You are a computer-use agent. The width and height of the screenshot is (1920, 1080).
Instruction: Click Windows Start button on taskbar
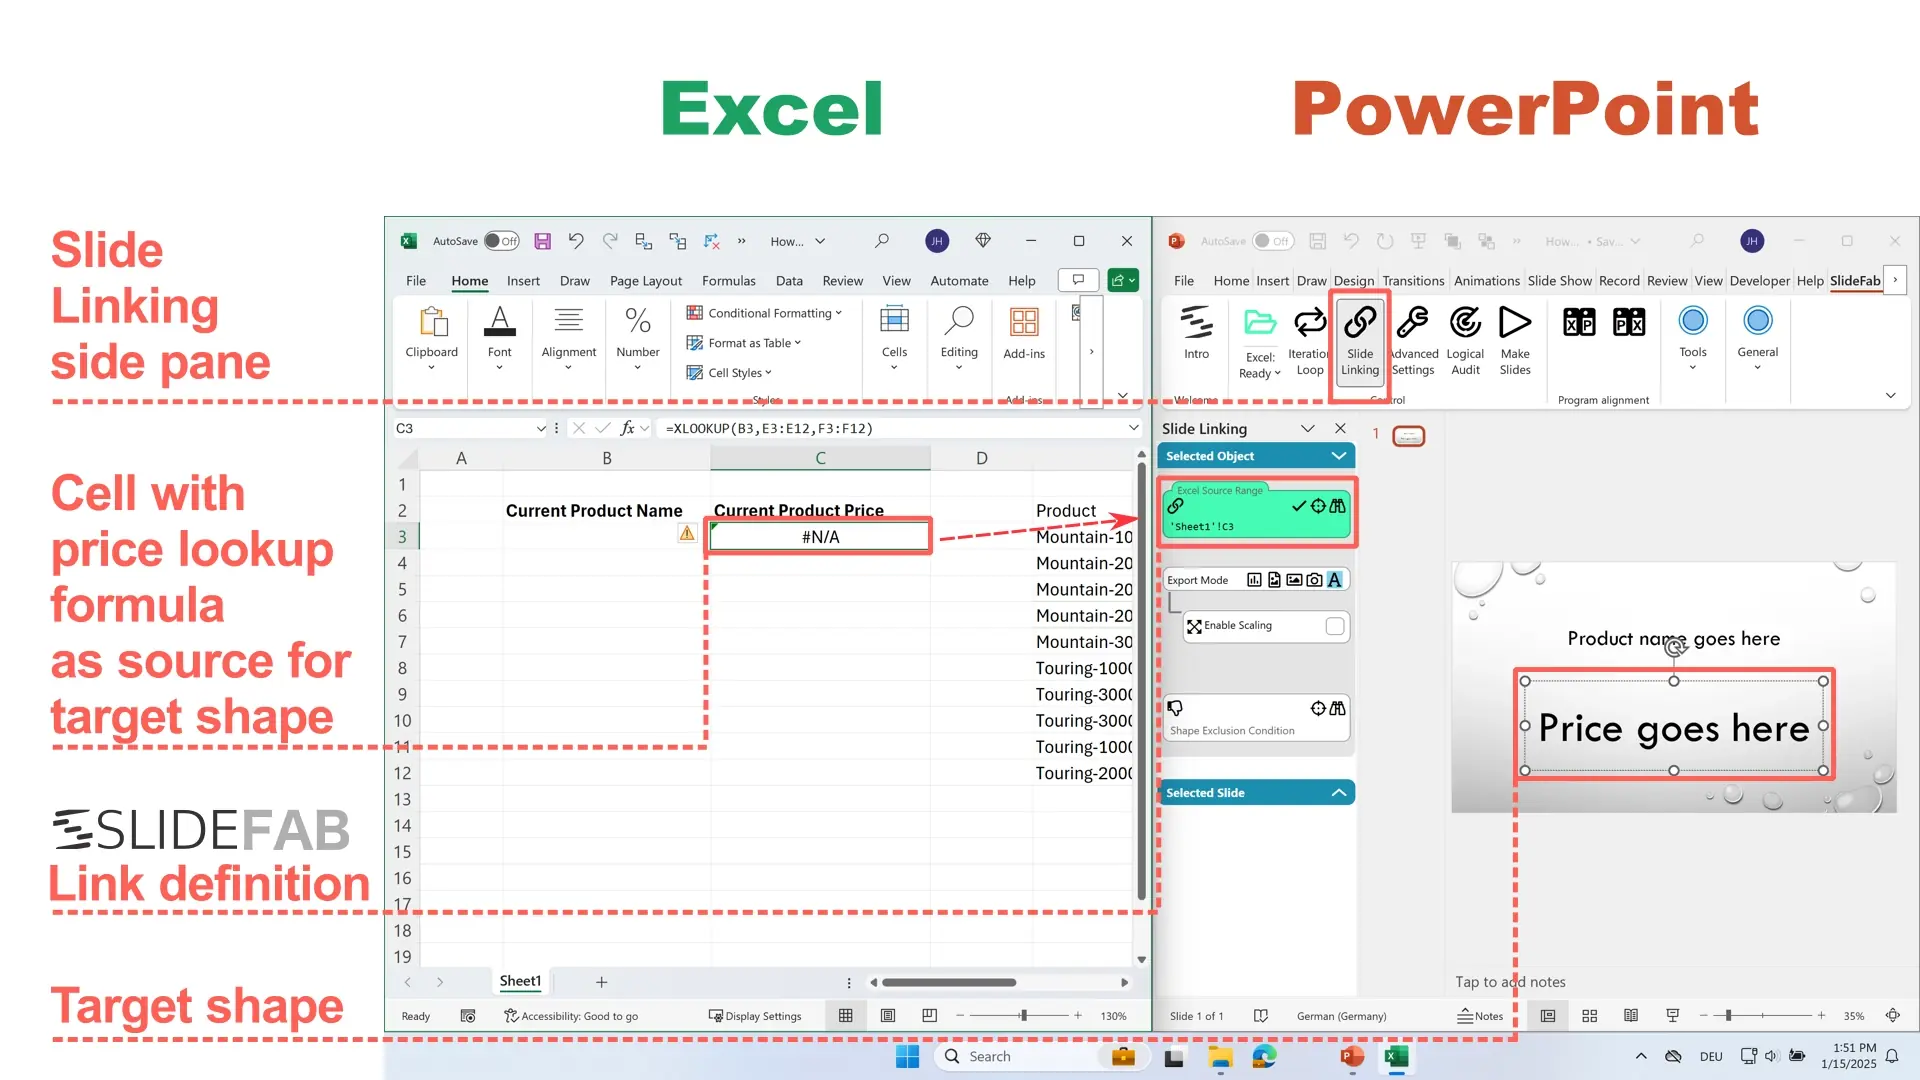click(x=907, y=1057)
